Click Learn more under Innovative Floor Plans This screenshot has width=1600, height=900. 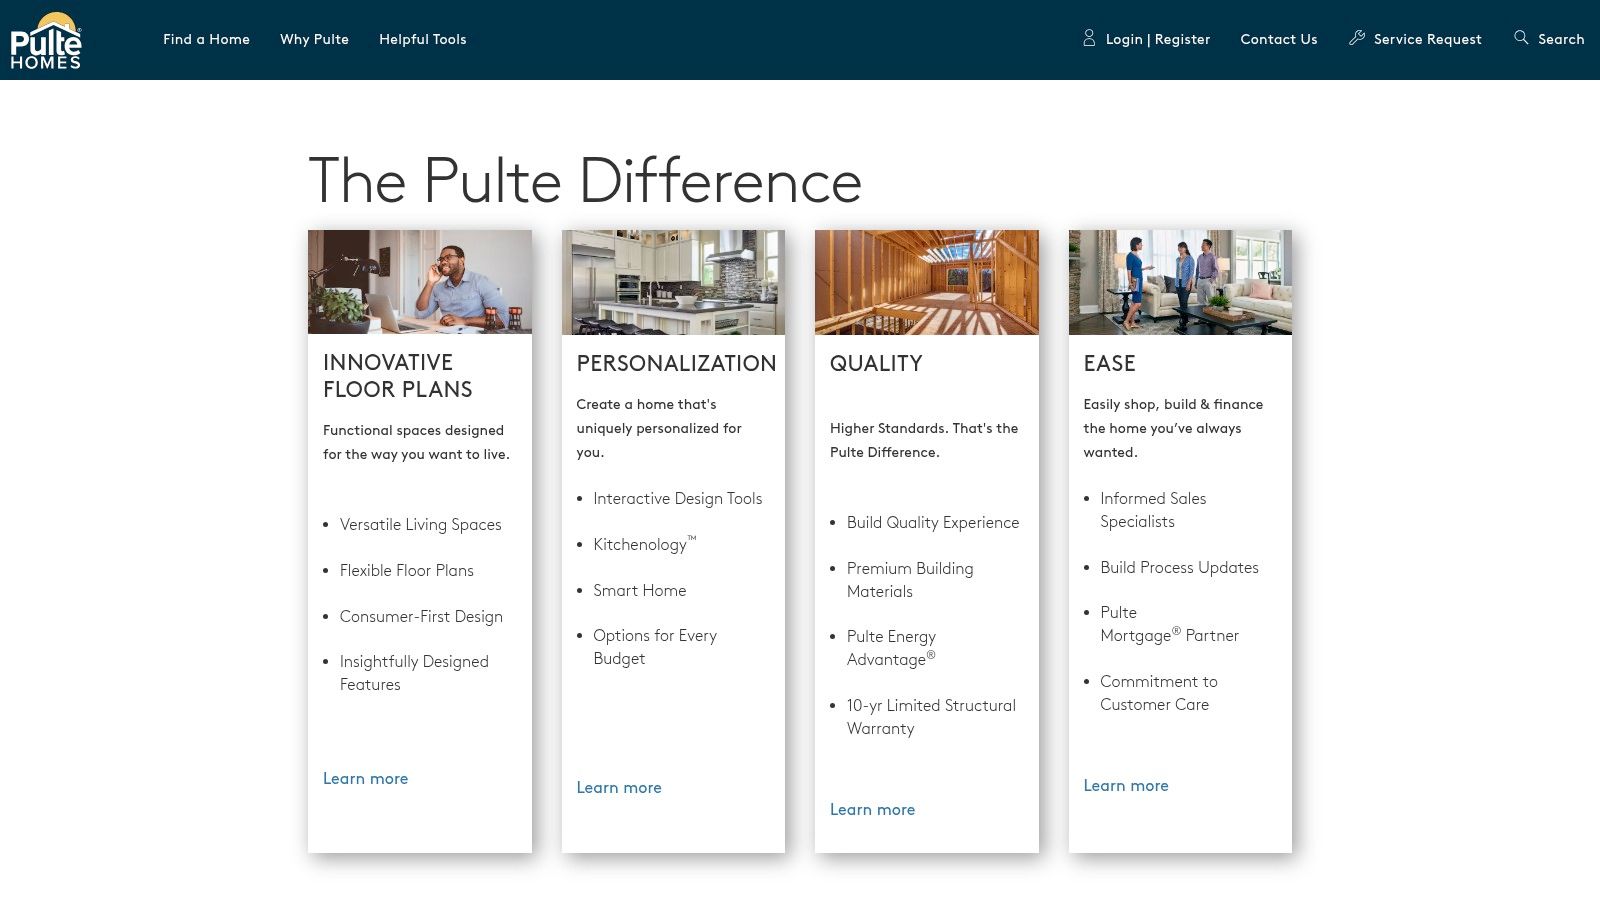pos(365,778)
